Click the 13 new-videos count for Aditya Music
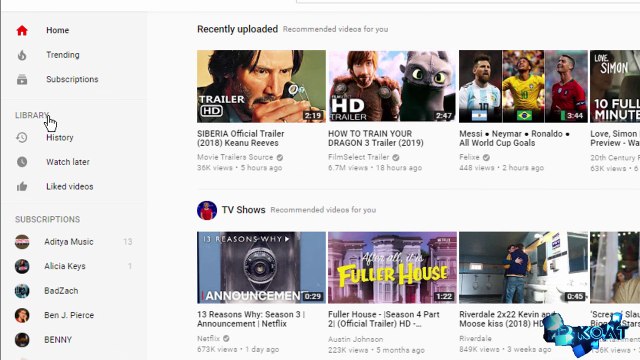640x360 pixels. (x=128, y=242)
